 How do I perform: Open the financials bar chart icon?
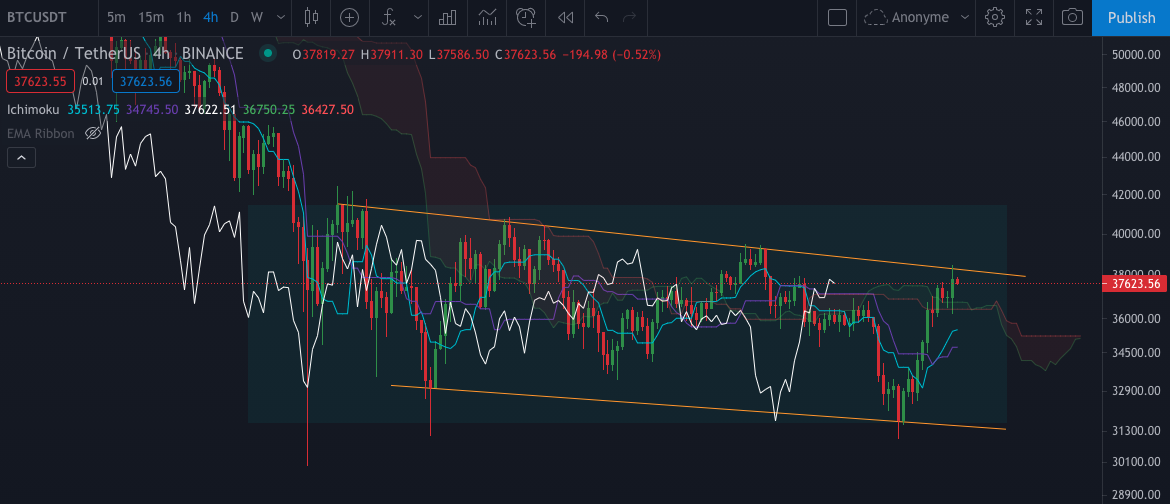[x=448, y=17]
